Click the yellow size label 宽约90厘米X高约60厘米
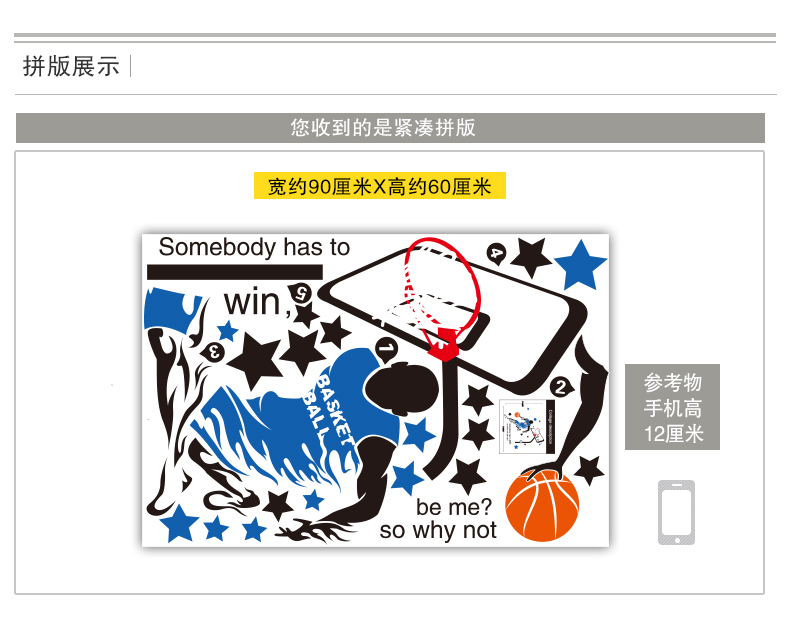The width and height of the screenshot is (790, 634). click(x=379, y=186)
